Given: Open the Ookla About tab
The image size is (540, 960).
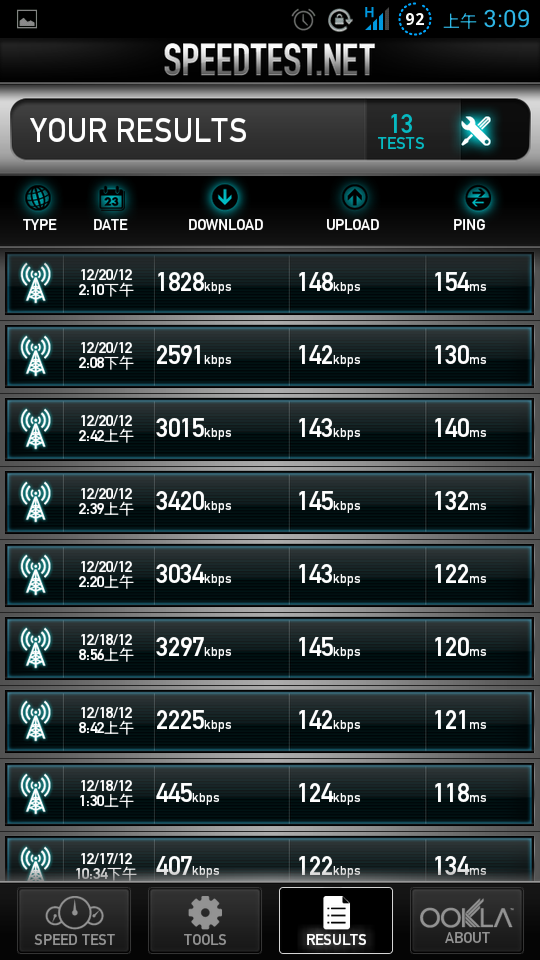Looking at the screenshot, I should [x=467, y=920].
